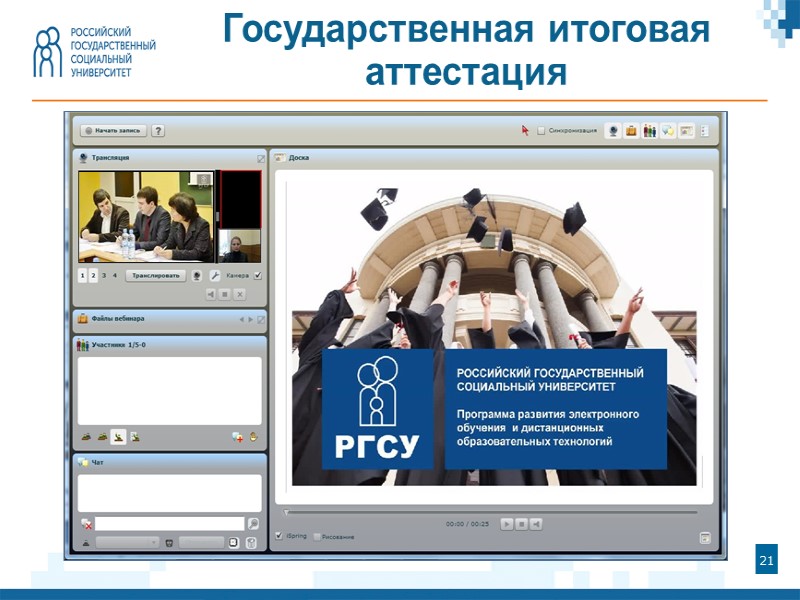Select the main conference video feed
800x600 pixels.
pos(146,217)
